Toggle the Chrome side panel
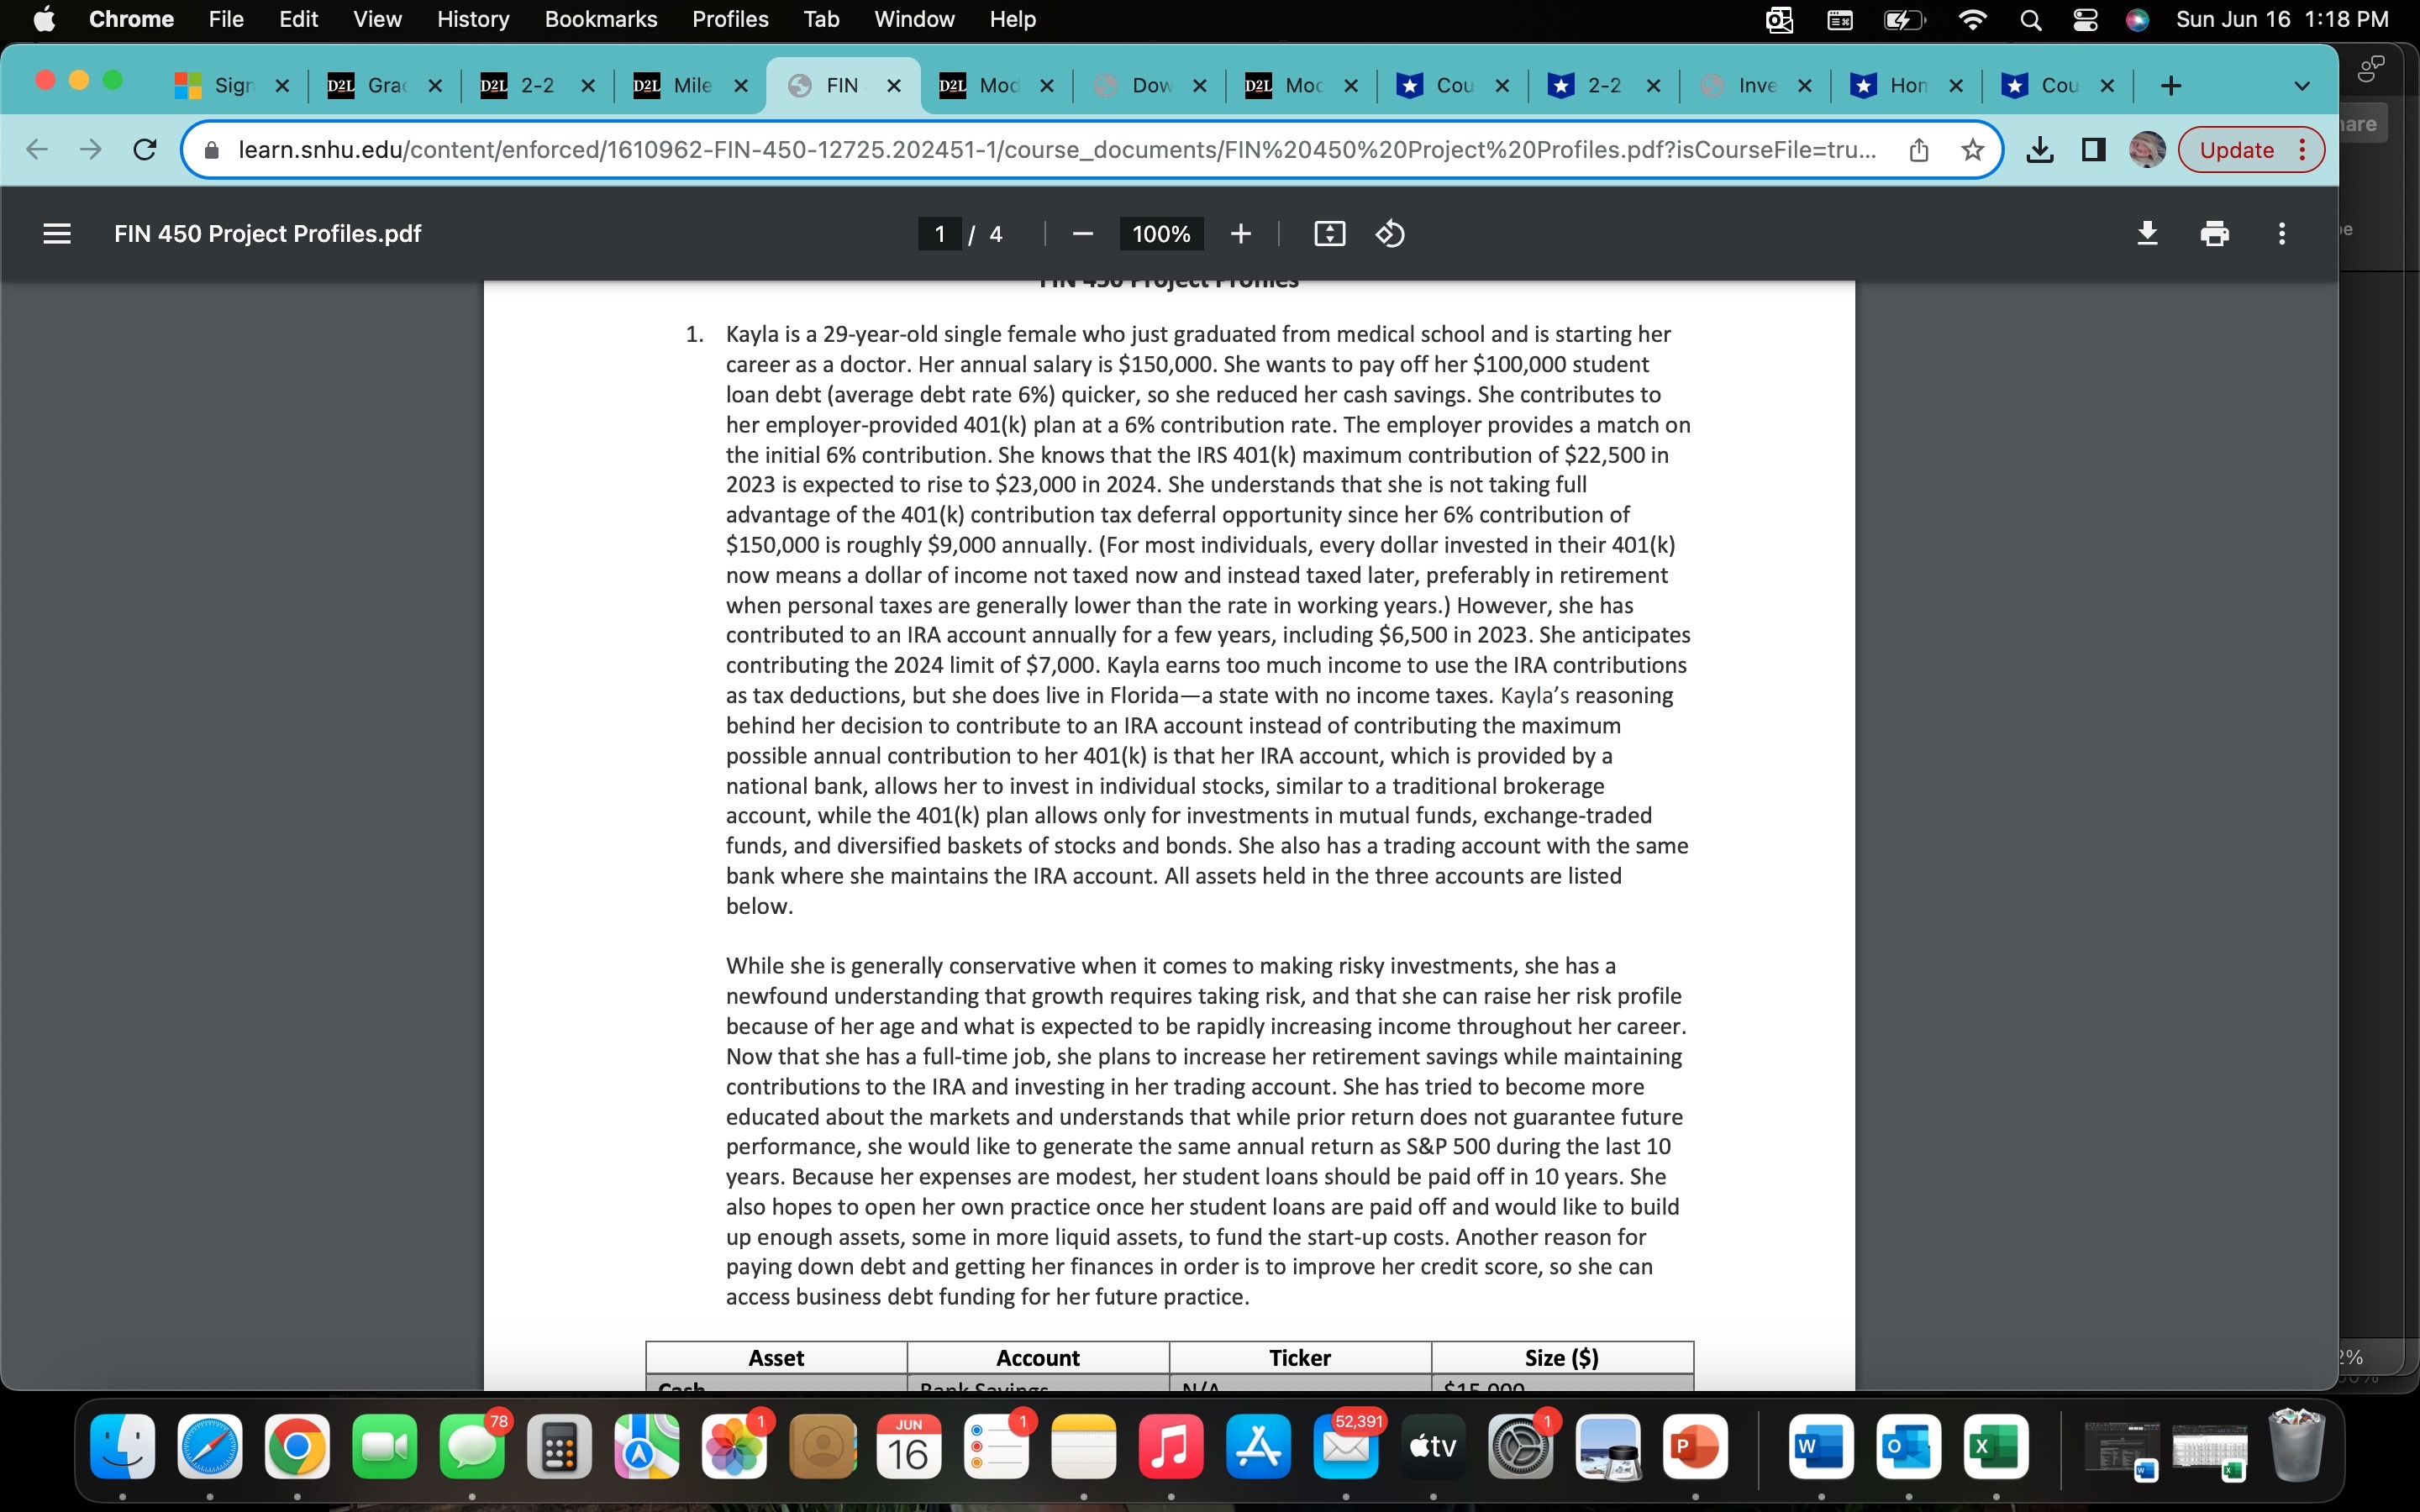This screenshot has width=2420, height=1512. click(2093, 150)
